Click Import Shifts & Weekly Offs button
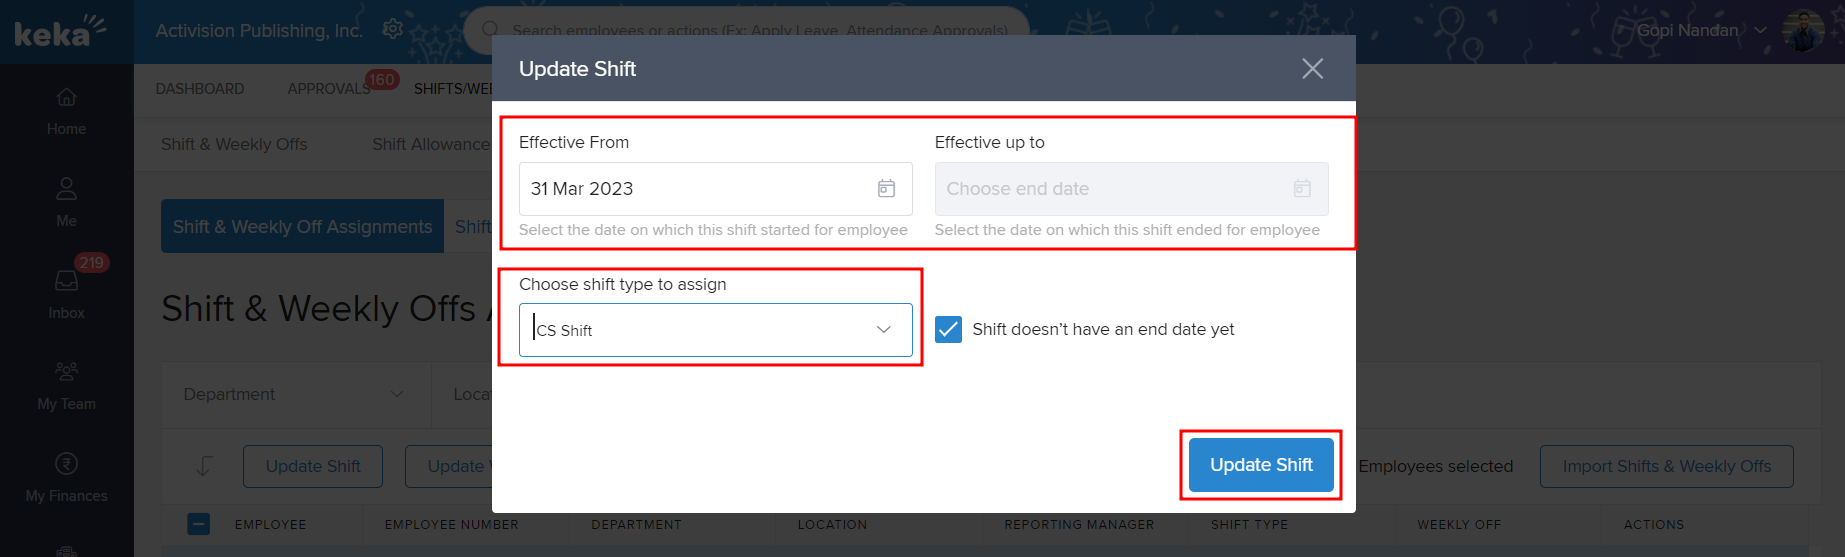1845x557 pixels. tap(1666, 466)
